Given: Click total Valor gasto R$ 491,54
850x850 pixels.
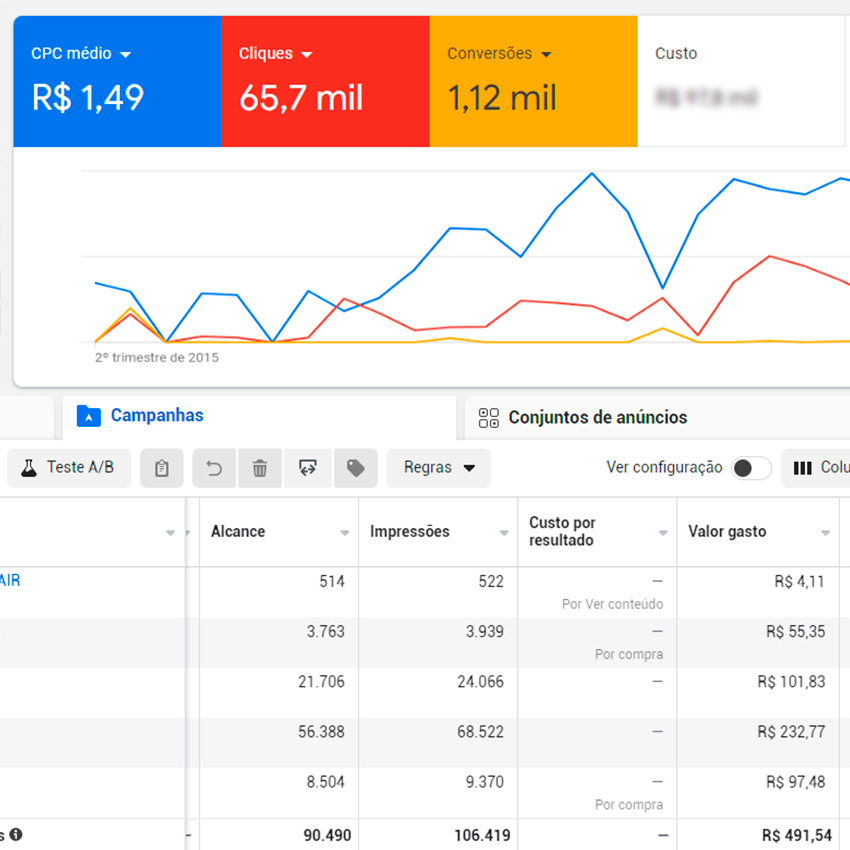Looking at the screenshot, I should pos(797,835).
